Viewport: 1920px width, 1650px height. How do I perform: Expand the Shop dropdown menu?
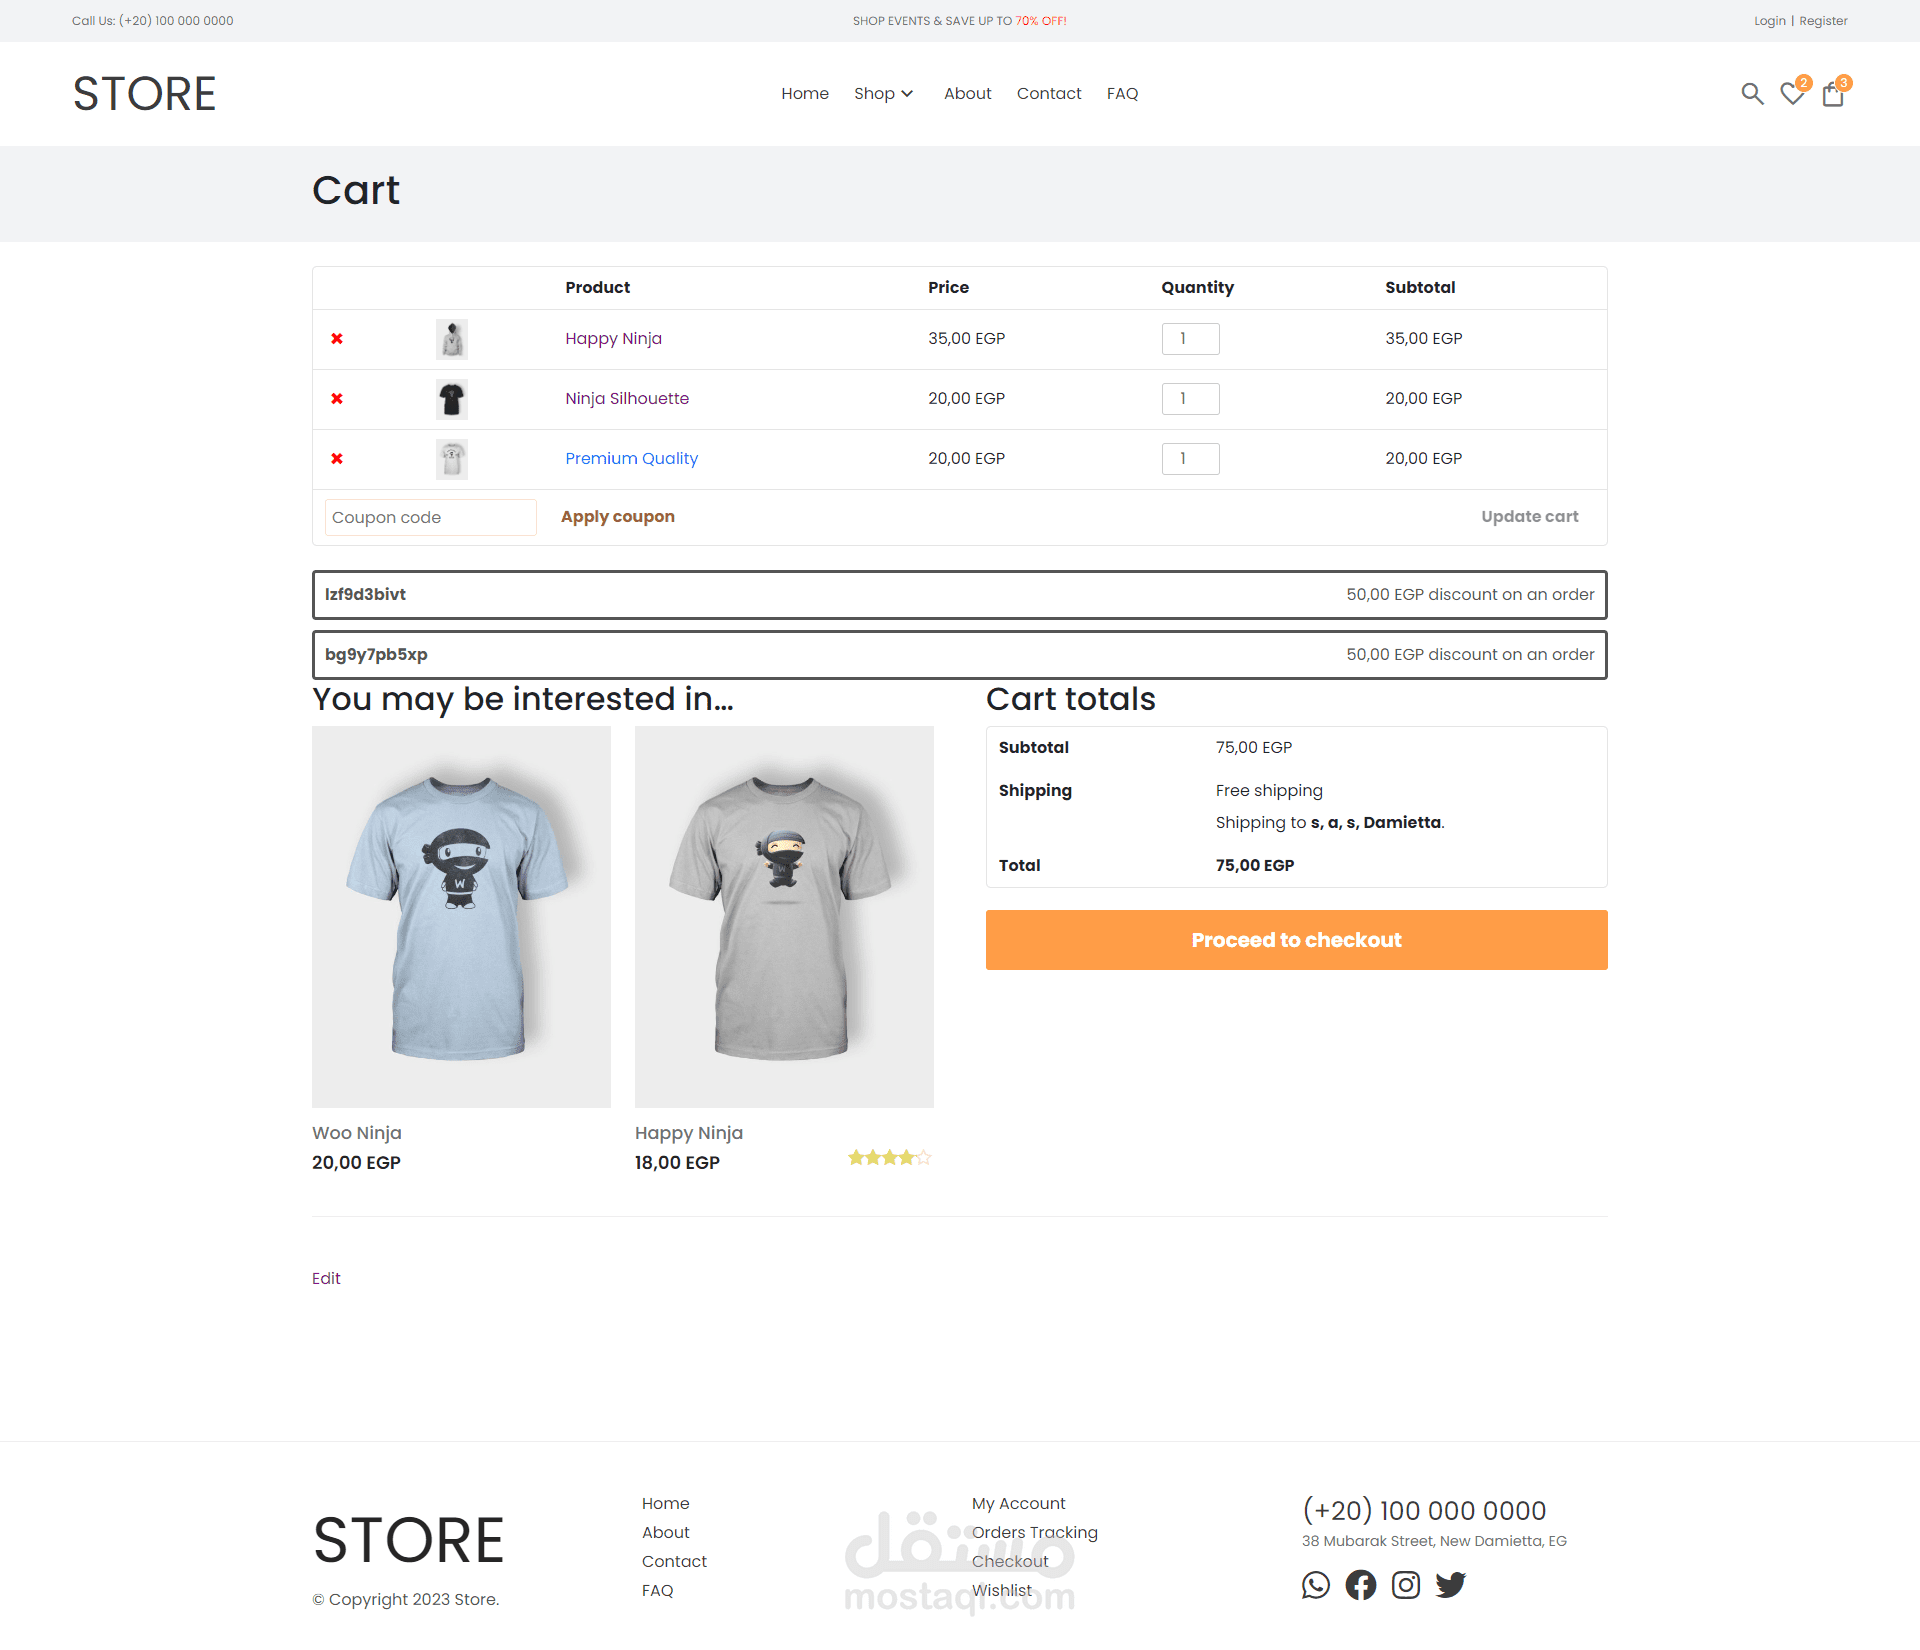(x=883, y=94)
